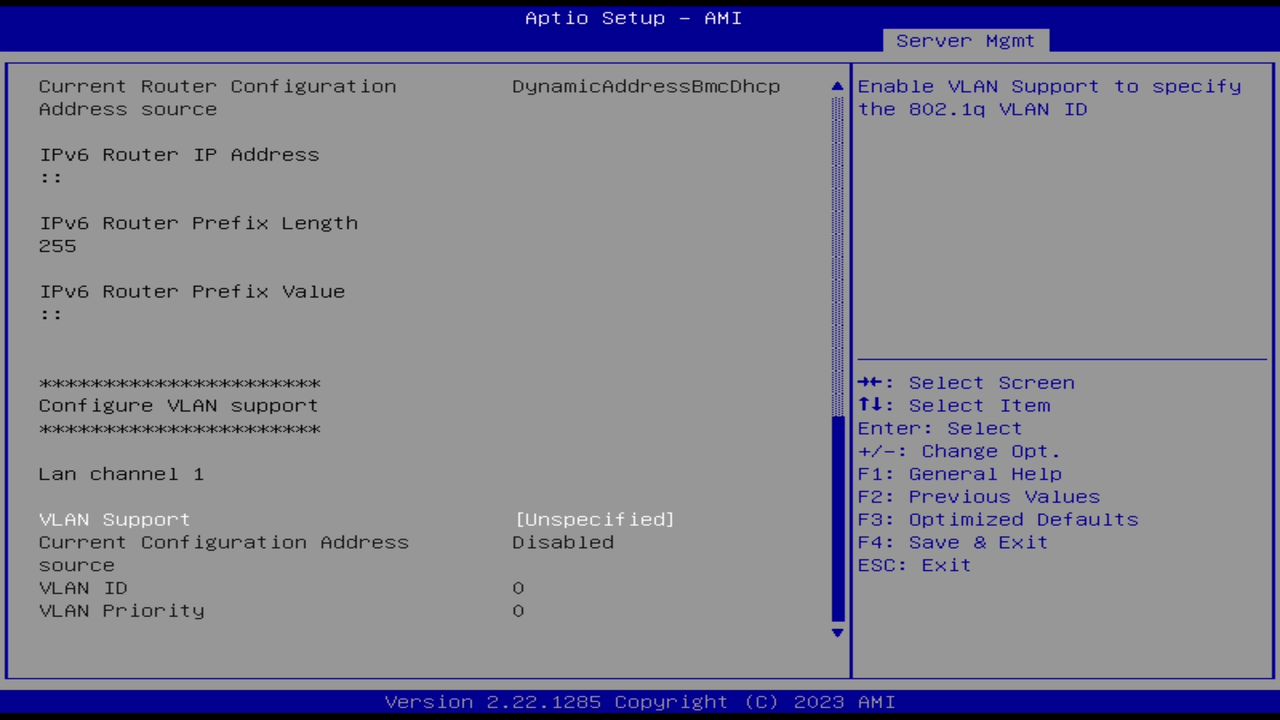
Task: Click the Select Item arrows hint
Action: click(954, 406)
